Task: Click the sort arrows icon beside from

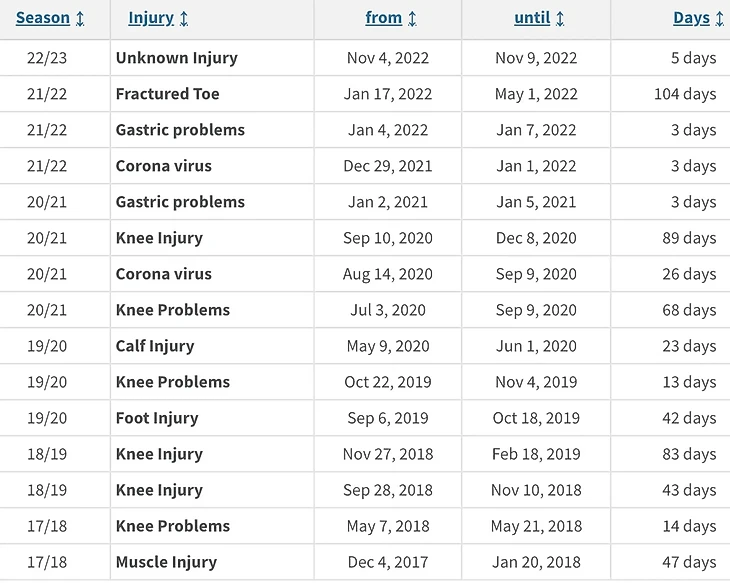Action: 412,19
